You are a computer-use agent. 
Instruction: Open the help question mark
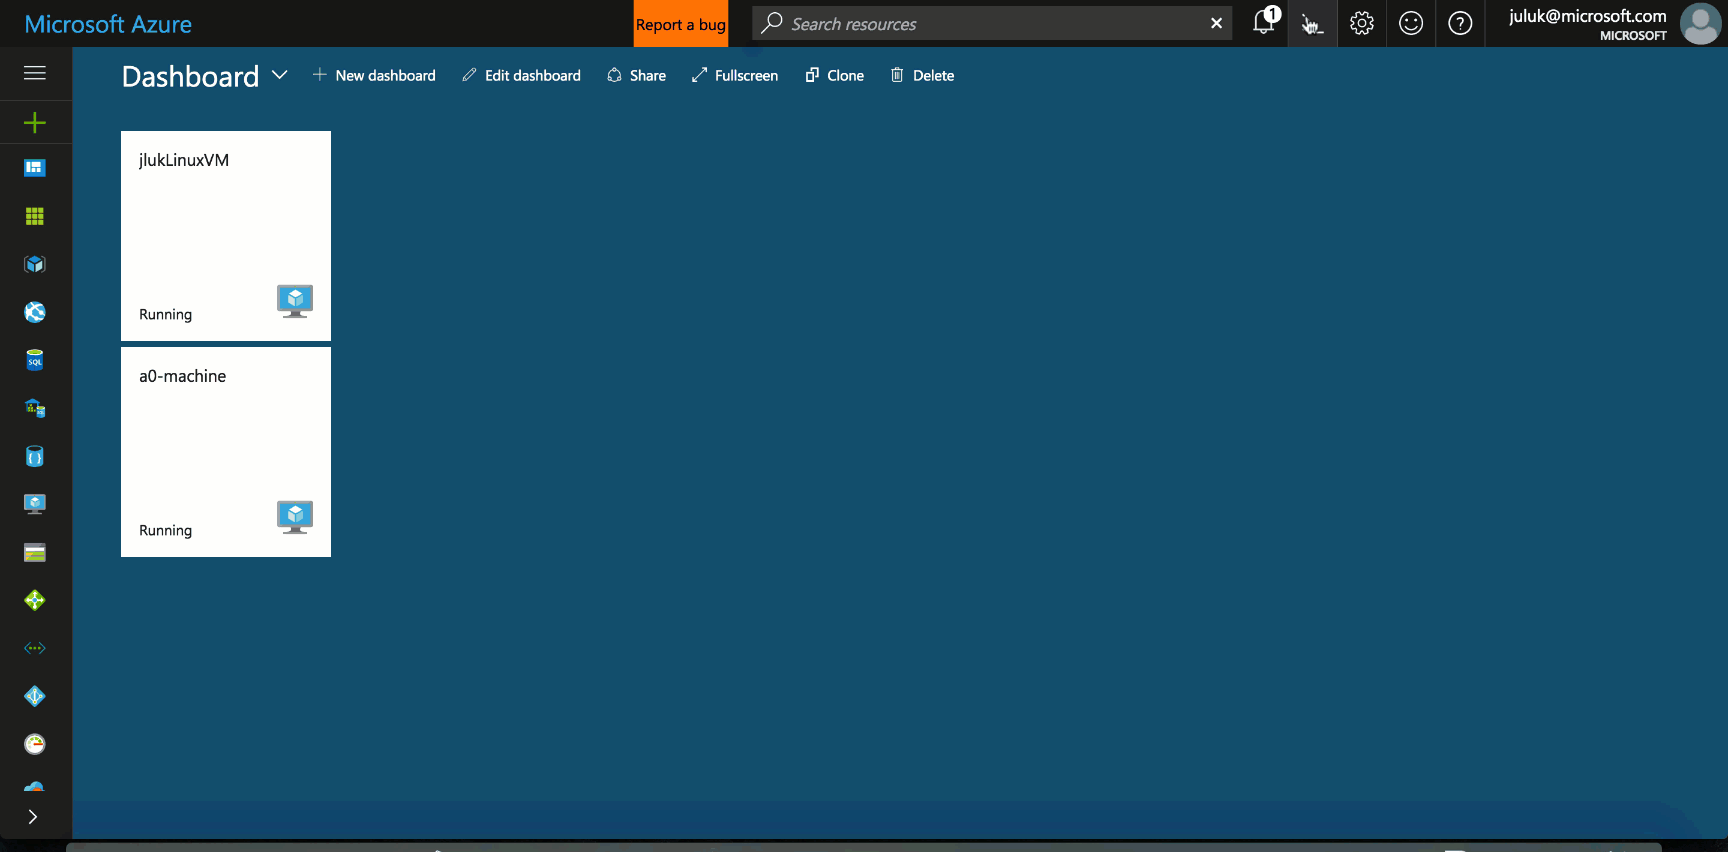[x=1460, y=23]
